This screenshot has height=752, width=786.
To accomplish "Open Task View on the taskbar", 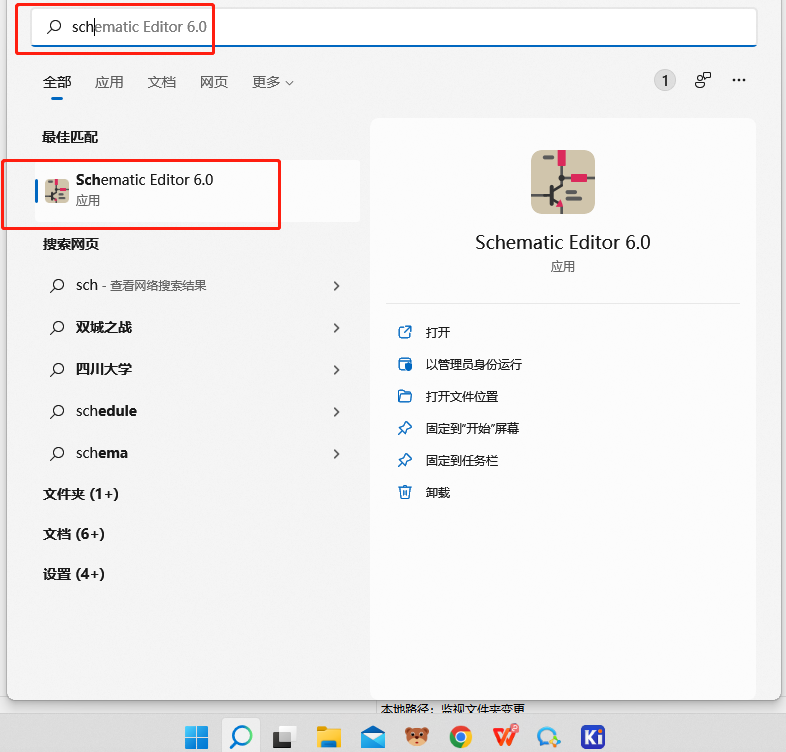I will 284,737.
